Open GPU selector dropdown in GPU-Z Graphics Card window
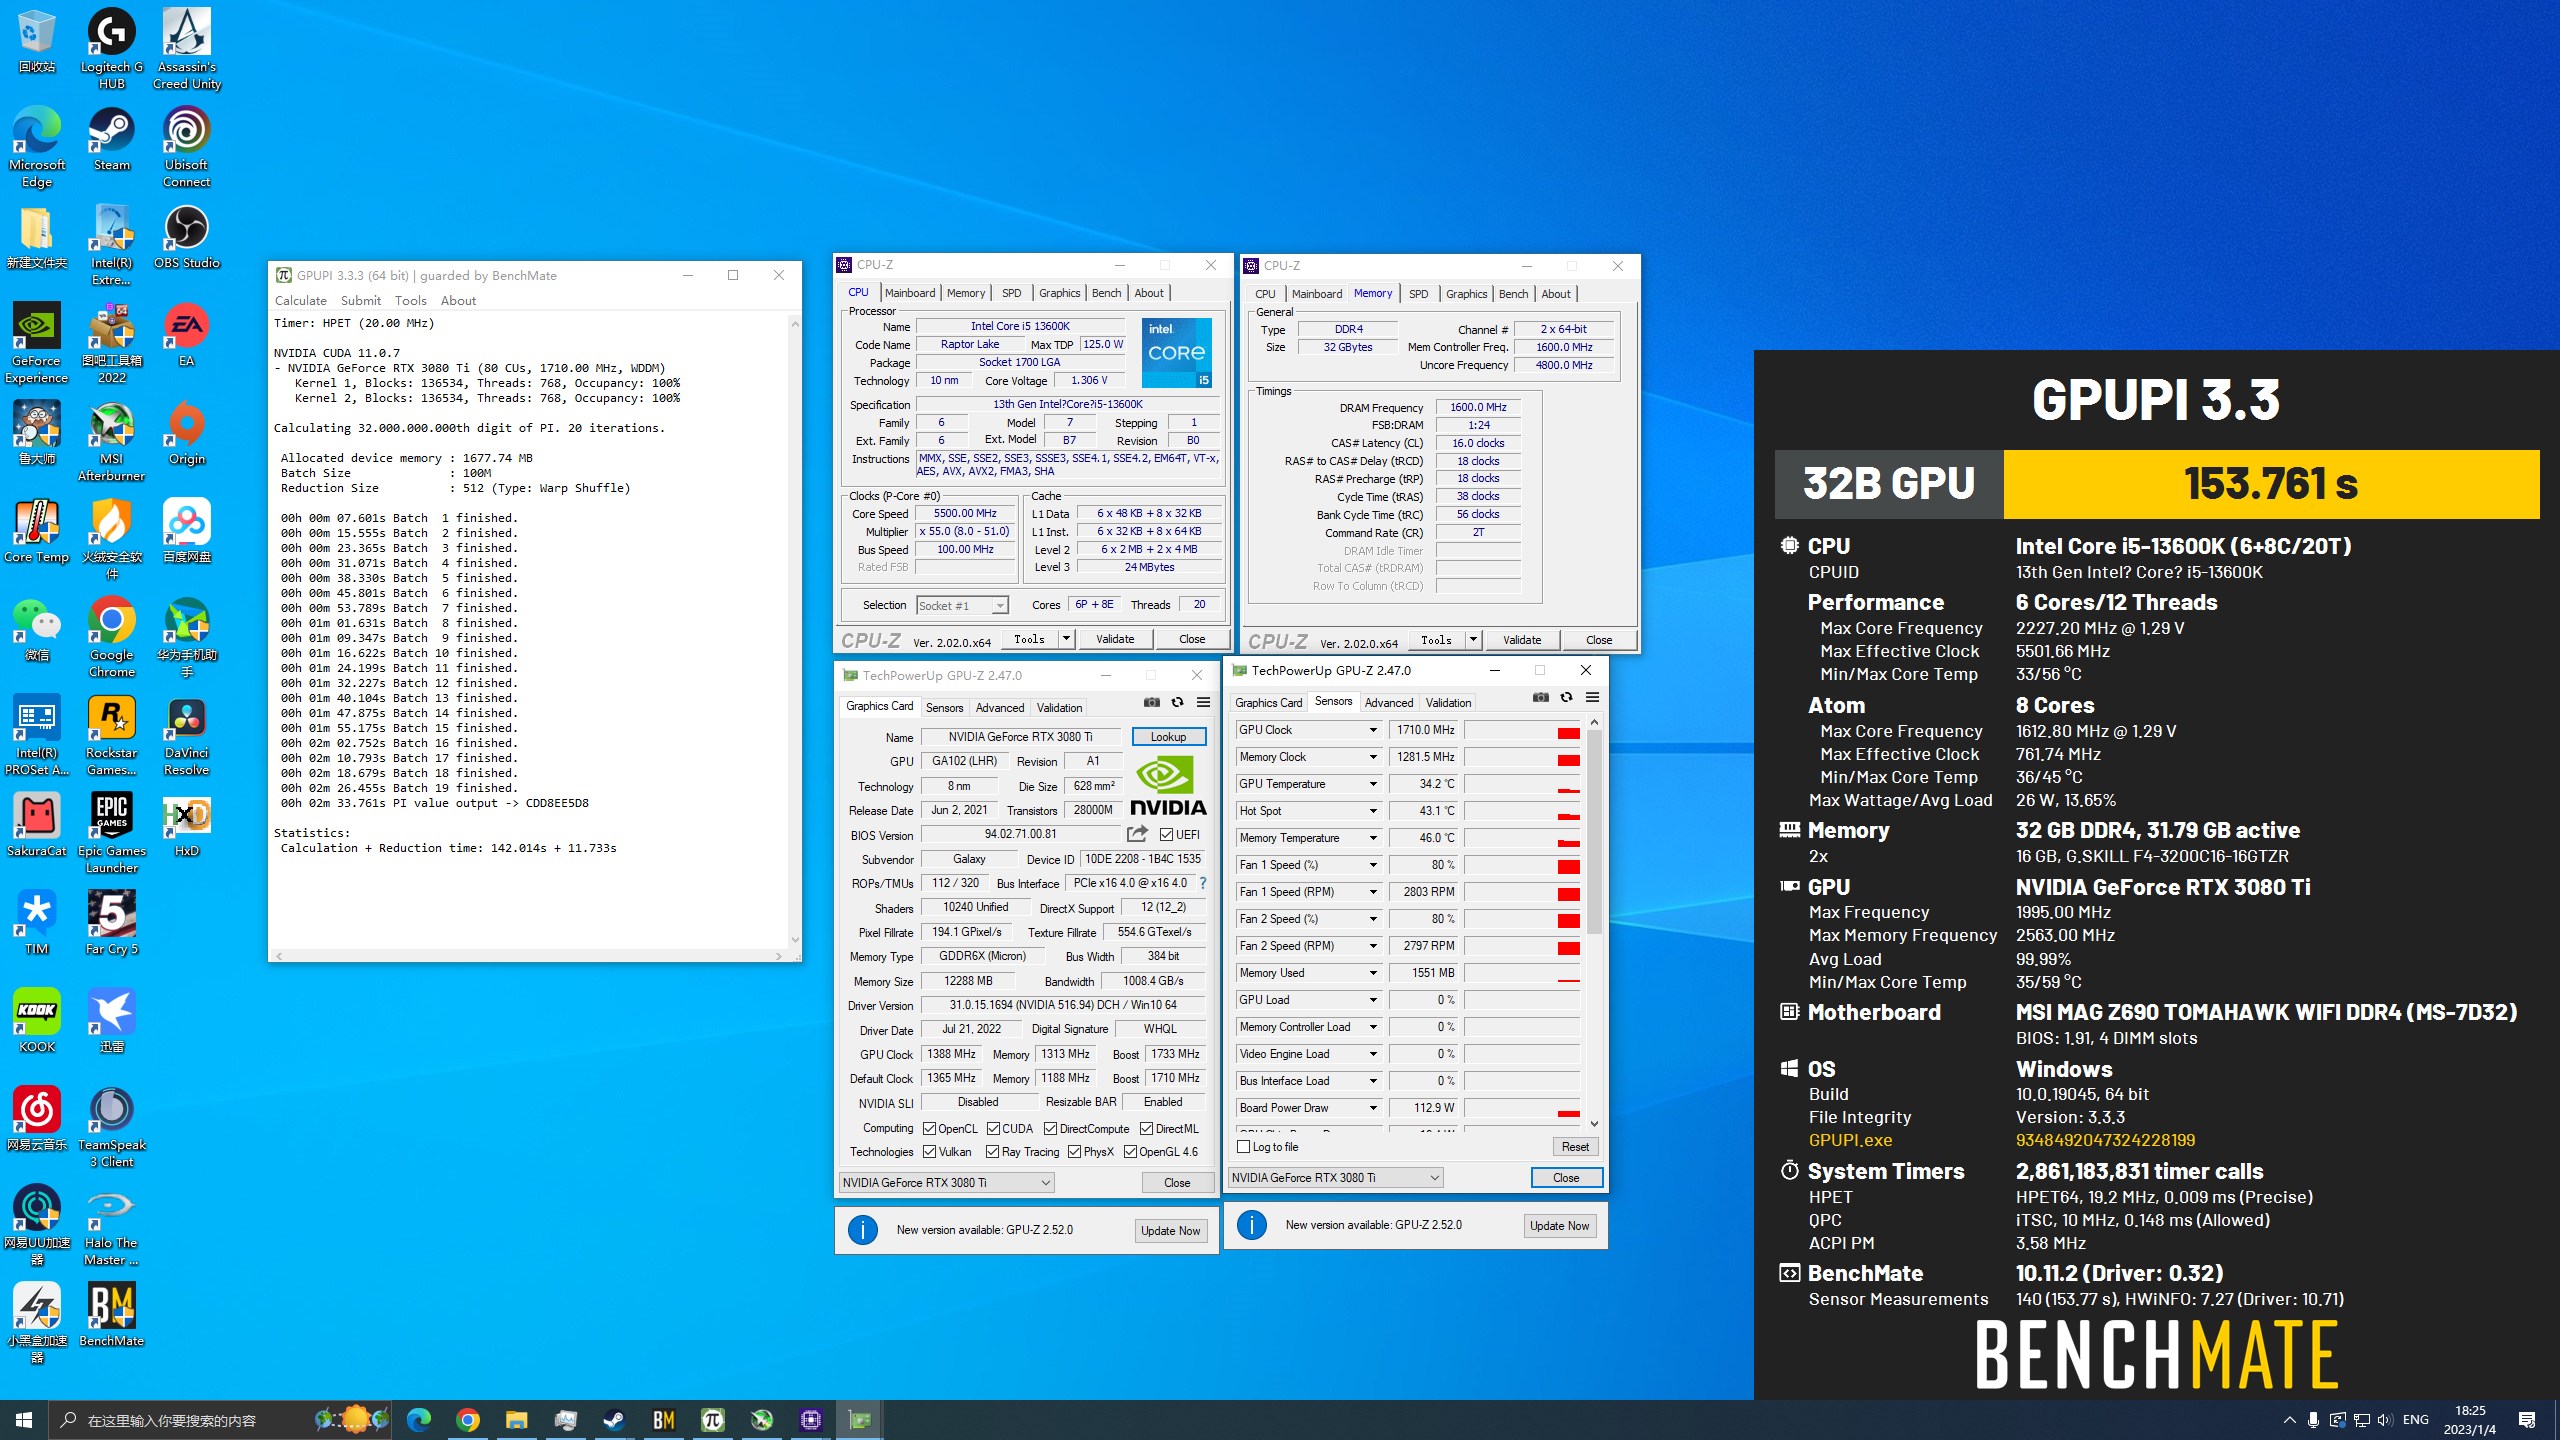The width and height of the screenshot is (2560, 1440). 946,1183
